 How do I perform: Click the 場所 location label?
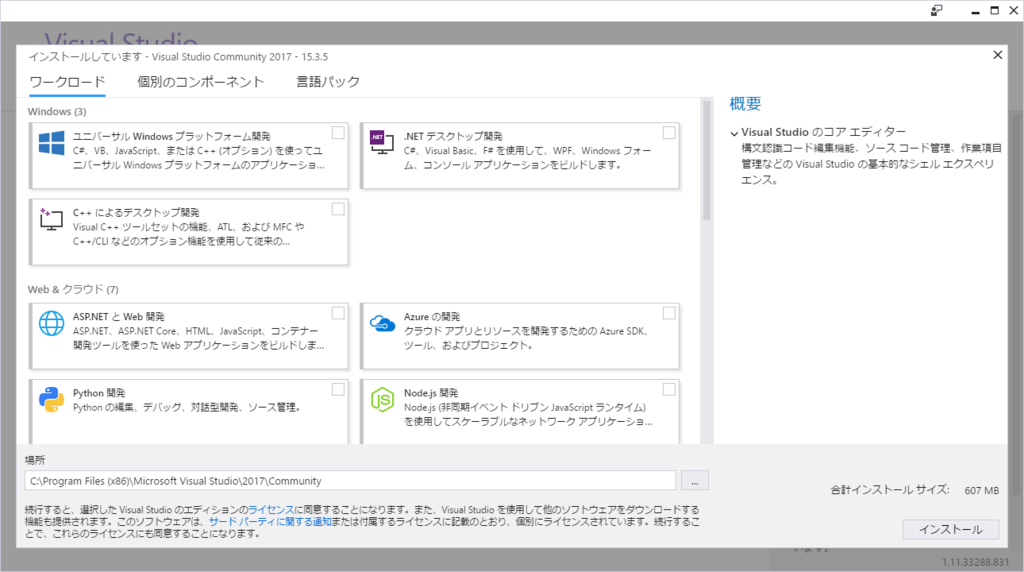(35, 460)
